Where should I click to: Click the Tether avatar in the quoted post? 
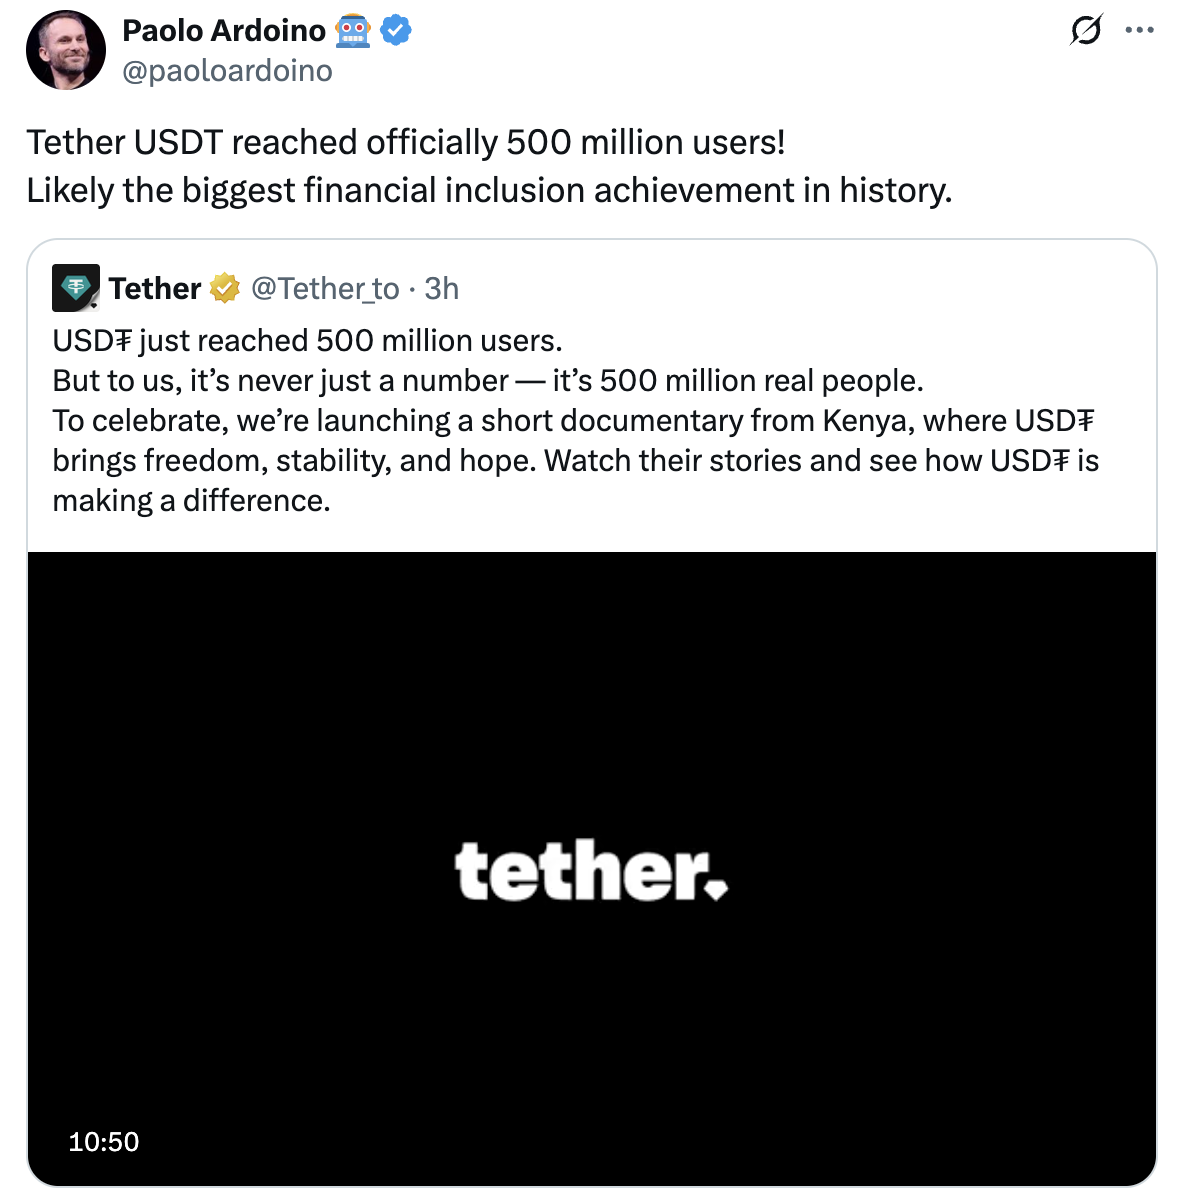coord(76,288)
